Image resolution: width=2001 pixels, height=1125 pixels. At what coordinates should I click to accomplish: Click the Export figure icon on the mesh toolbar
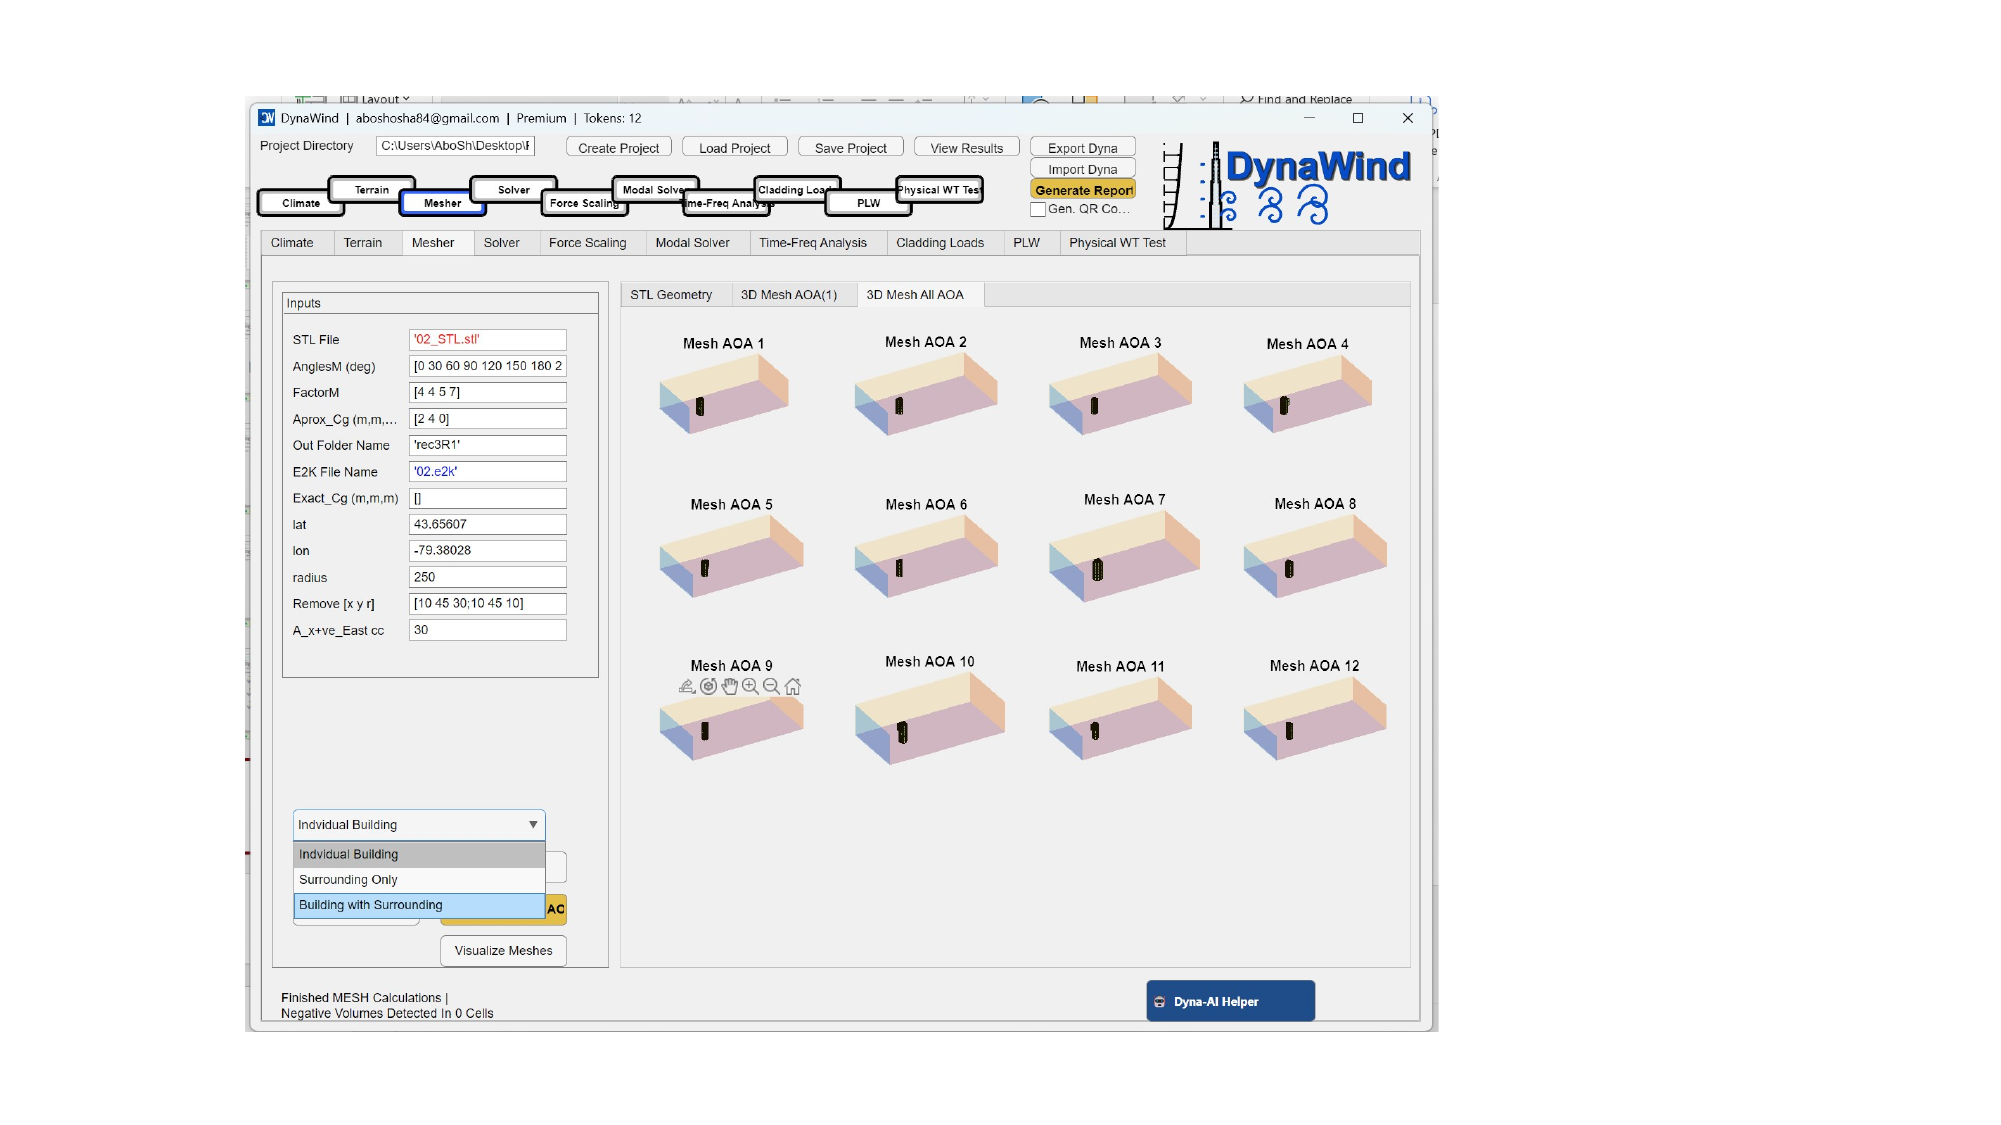tap(685, 686)
